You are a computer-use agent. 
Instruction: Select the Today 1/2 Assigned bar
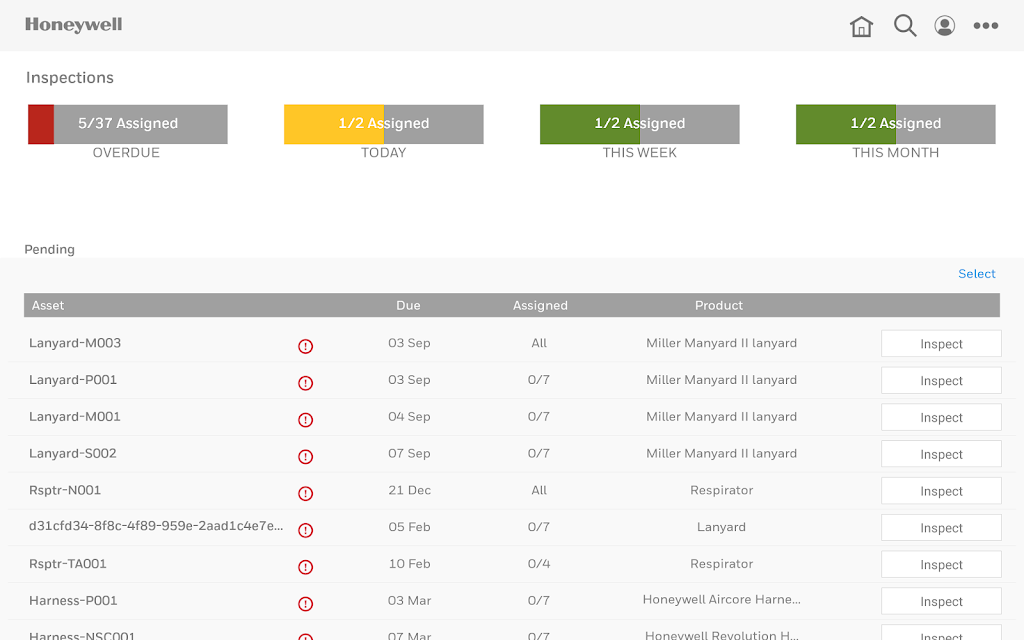tap(384, 124)
